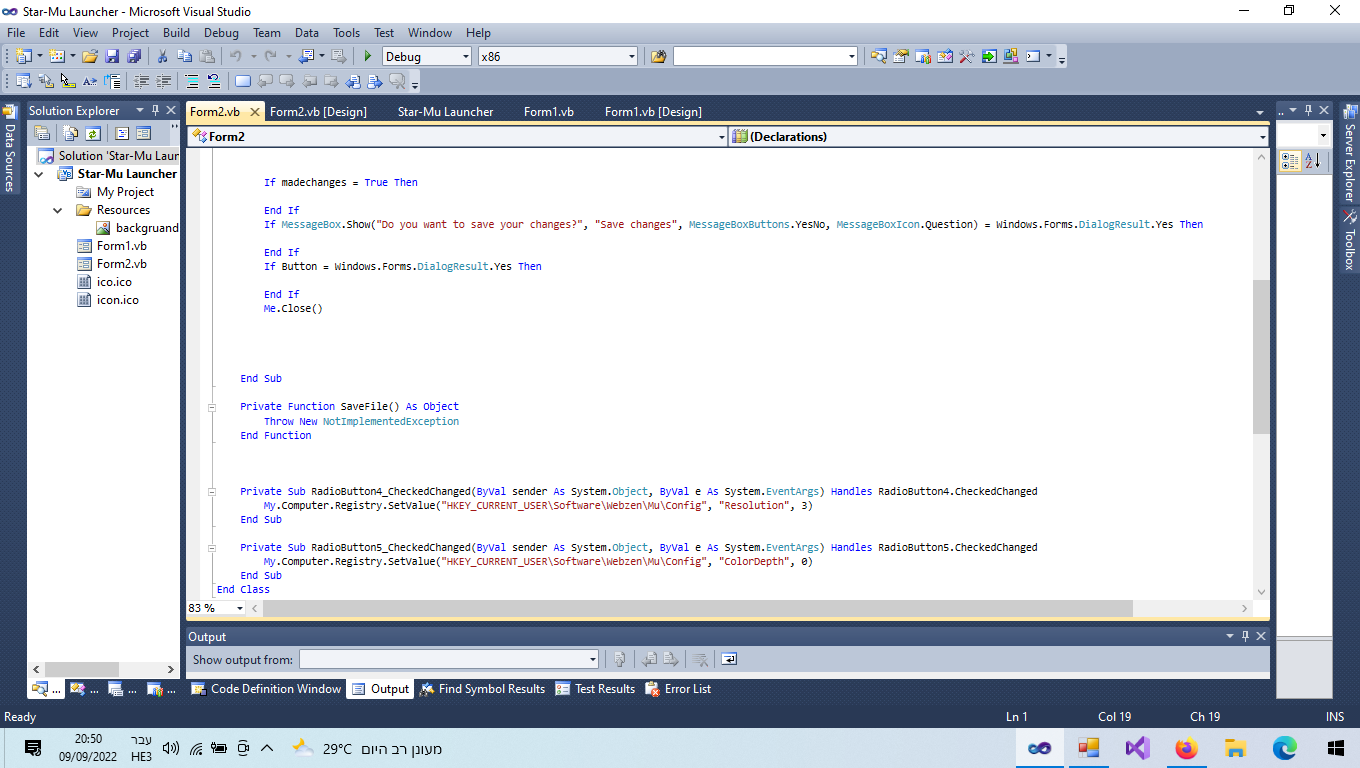Toggle auto-hide pin on Output panel
The image size is (1360, 768).
[x=1245, y=637]
